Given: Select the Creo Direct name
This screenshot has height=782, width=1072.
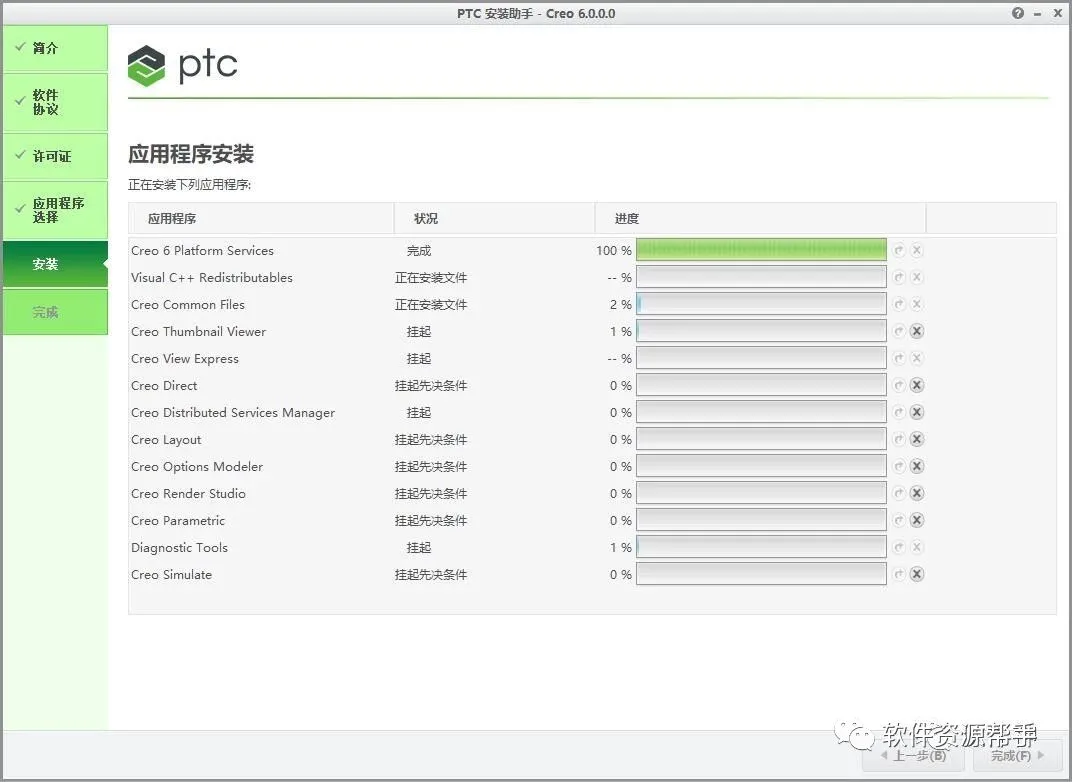Looking at the screenshot, I should (164, 386).
